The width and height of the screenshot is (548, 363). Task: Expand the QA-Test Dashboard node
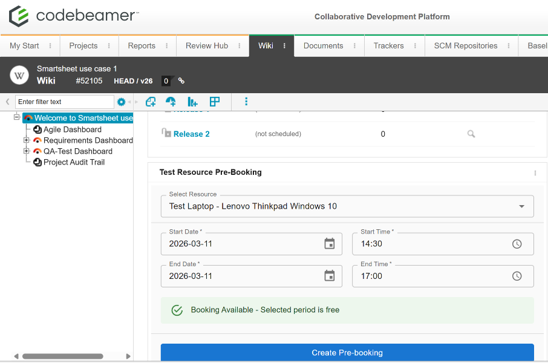(x=26, y=151)
